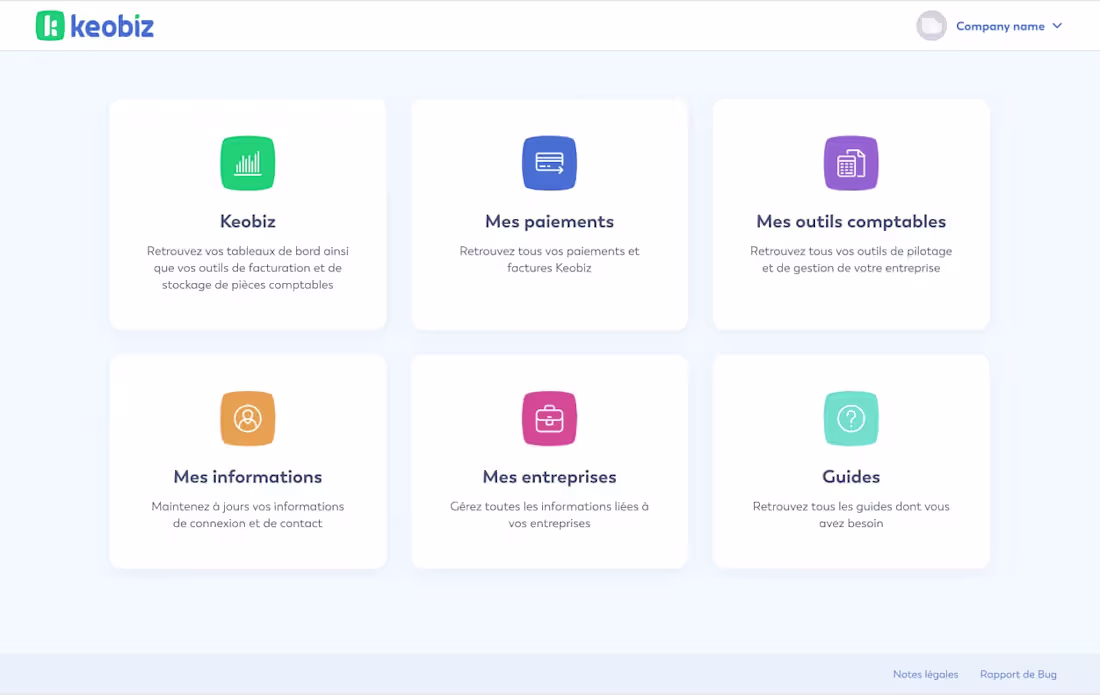Select the green bar chart Keobiz icon

[247, 163]
